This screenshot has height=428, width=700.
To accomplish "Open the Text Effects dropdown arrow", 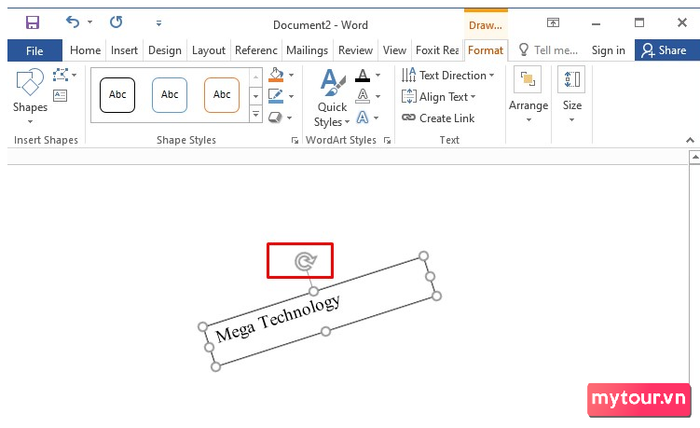I will click(376, 118).
